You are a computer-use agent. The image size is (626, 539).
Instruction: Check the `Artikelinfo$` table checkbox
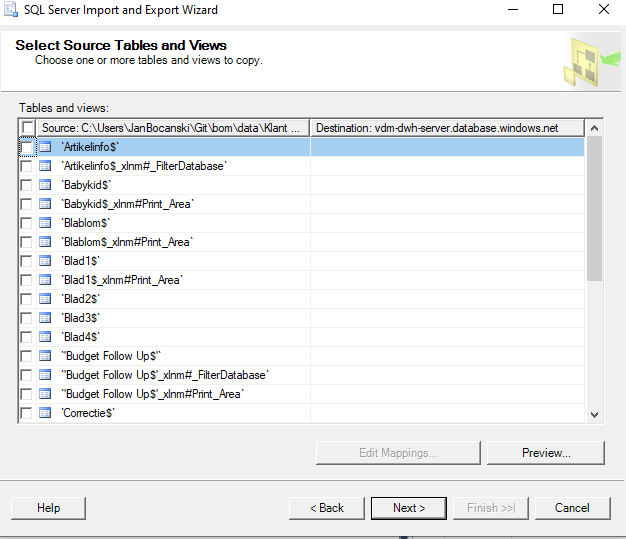coord(27,147)
